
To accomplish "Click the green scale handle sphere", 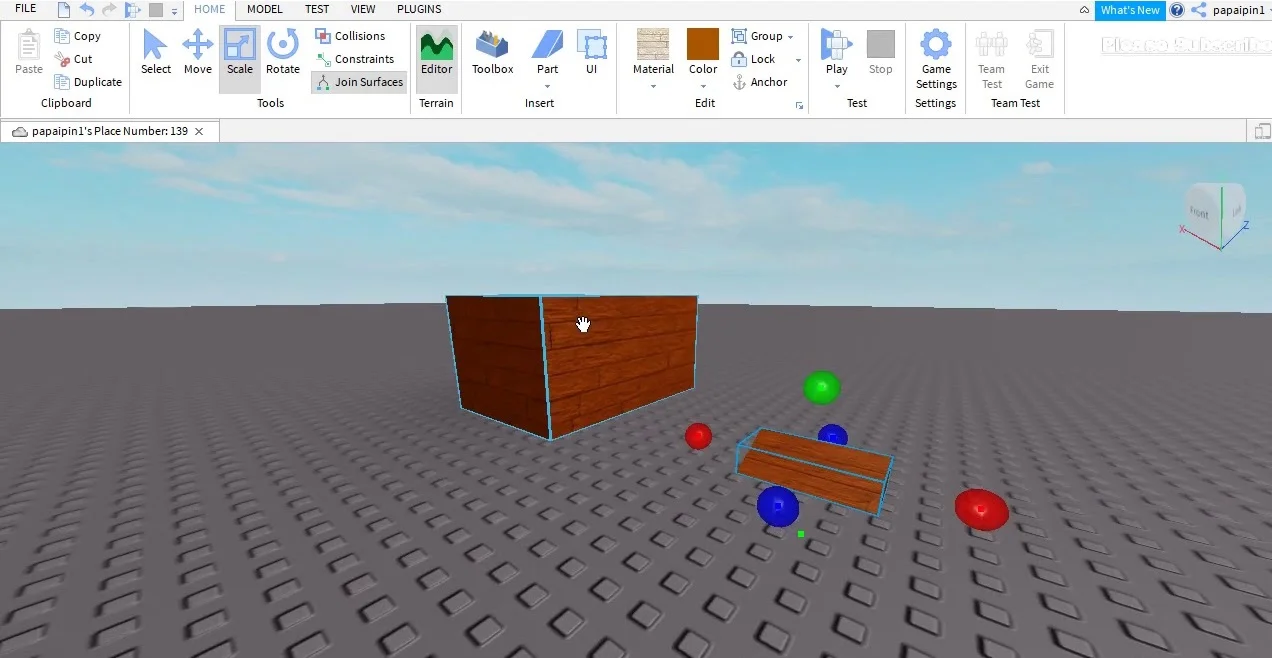I will point(822,387).
